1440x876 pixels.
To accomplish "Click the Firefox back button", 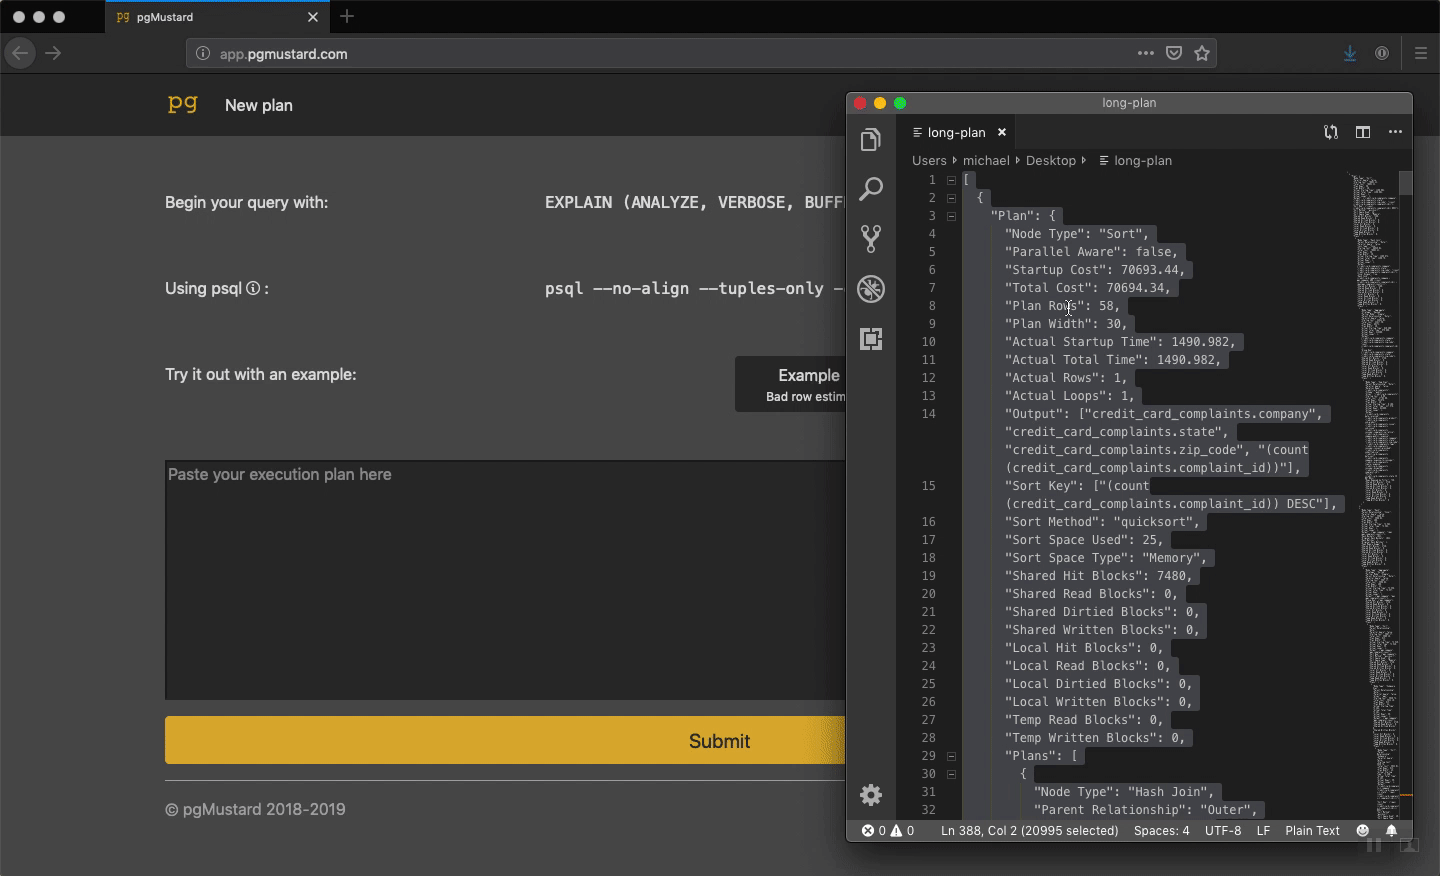I will point(20,53).
